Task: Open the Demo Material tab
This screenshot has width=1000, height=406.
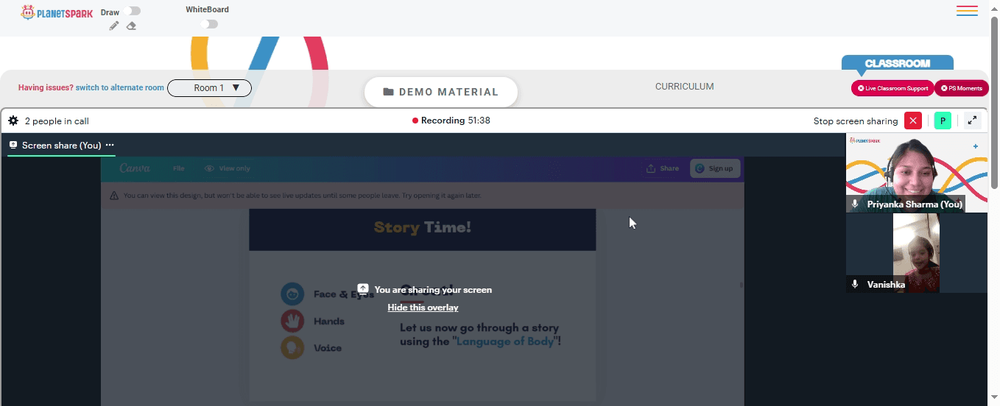Action: [x=441, y=92]
